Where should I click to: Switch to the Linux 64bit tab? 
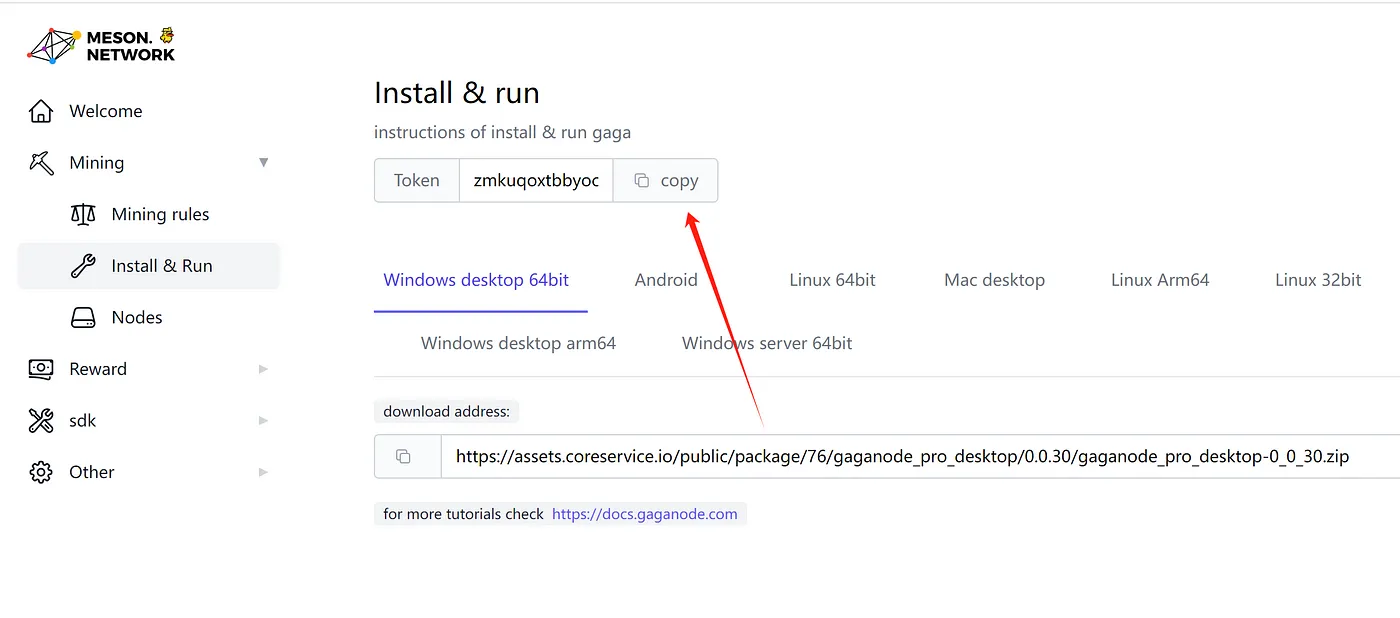832,280
